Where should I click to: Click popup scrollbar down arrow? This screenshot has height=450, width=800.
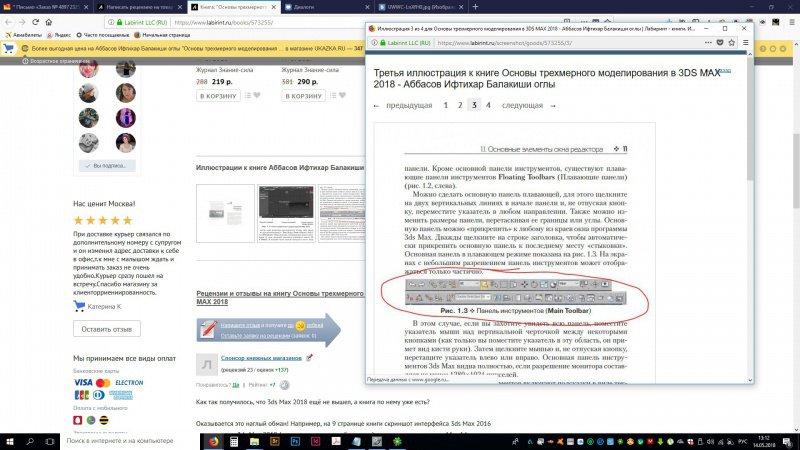750,380
